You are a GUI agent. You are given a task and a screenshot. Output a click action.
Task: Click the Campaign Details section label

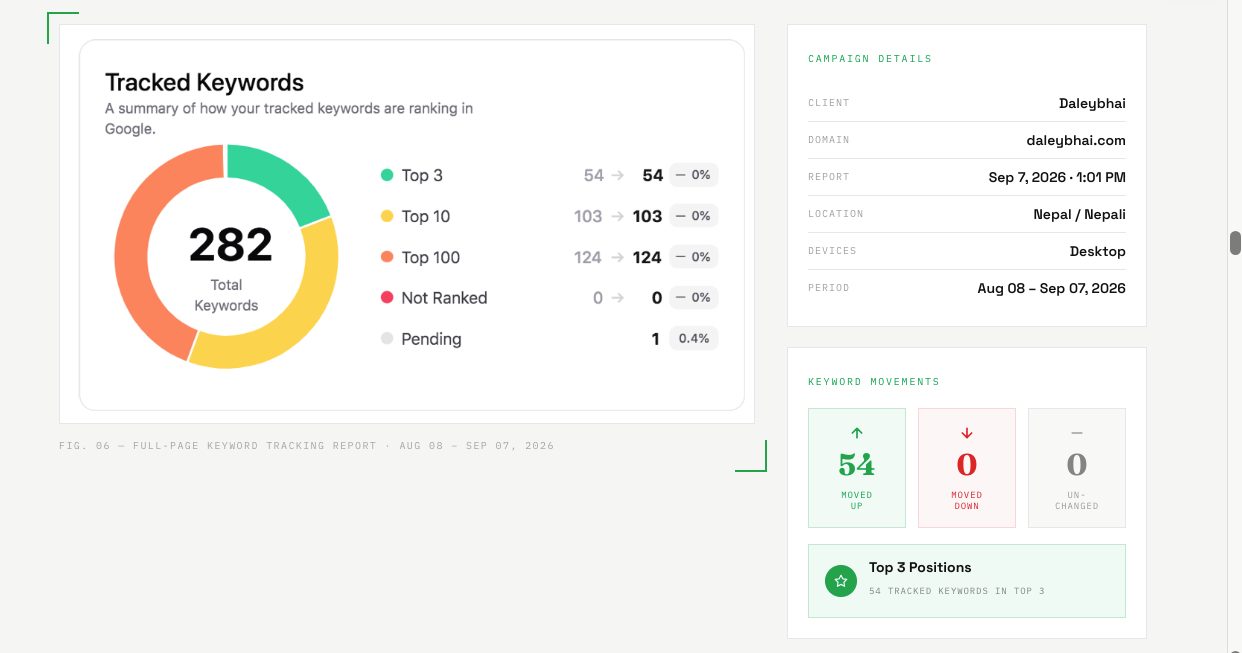point(870,59)
